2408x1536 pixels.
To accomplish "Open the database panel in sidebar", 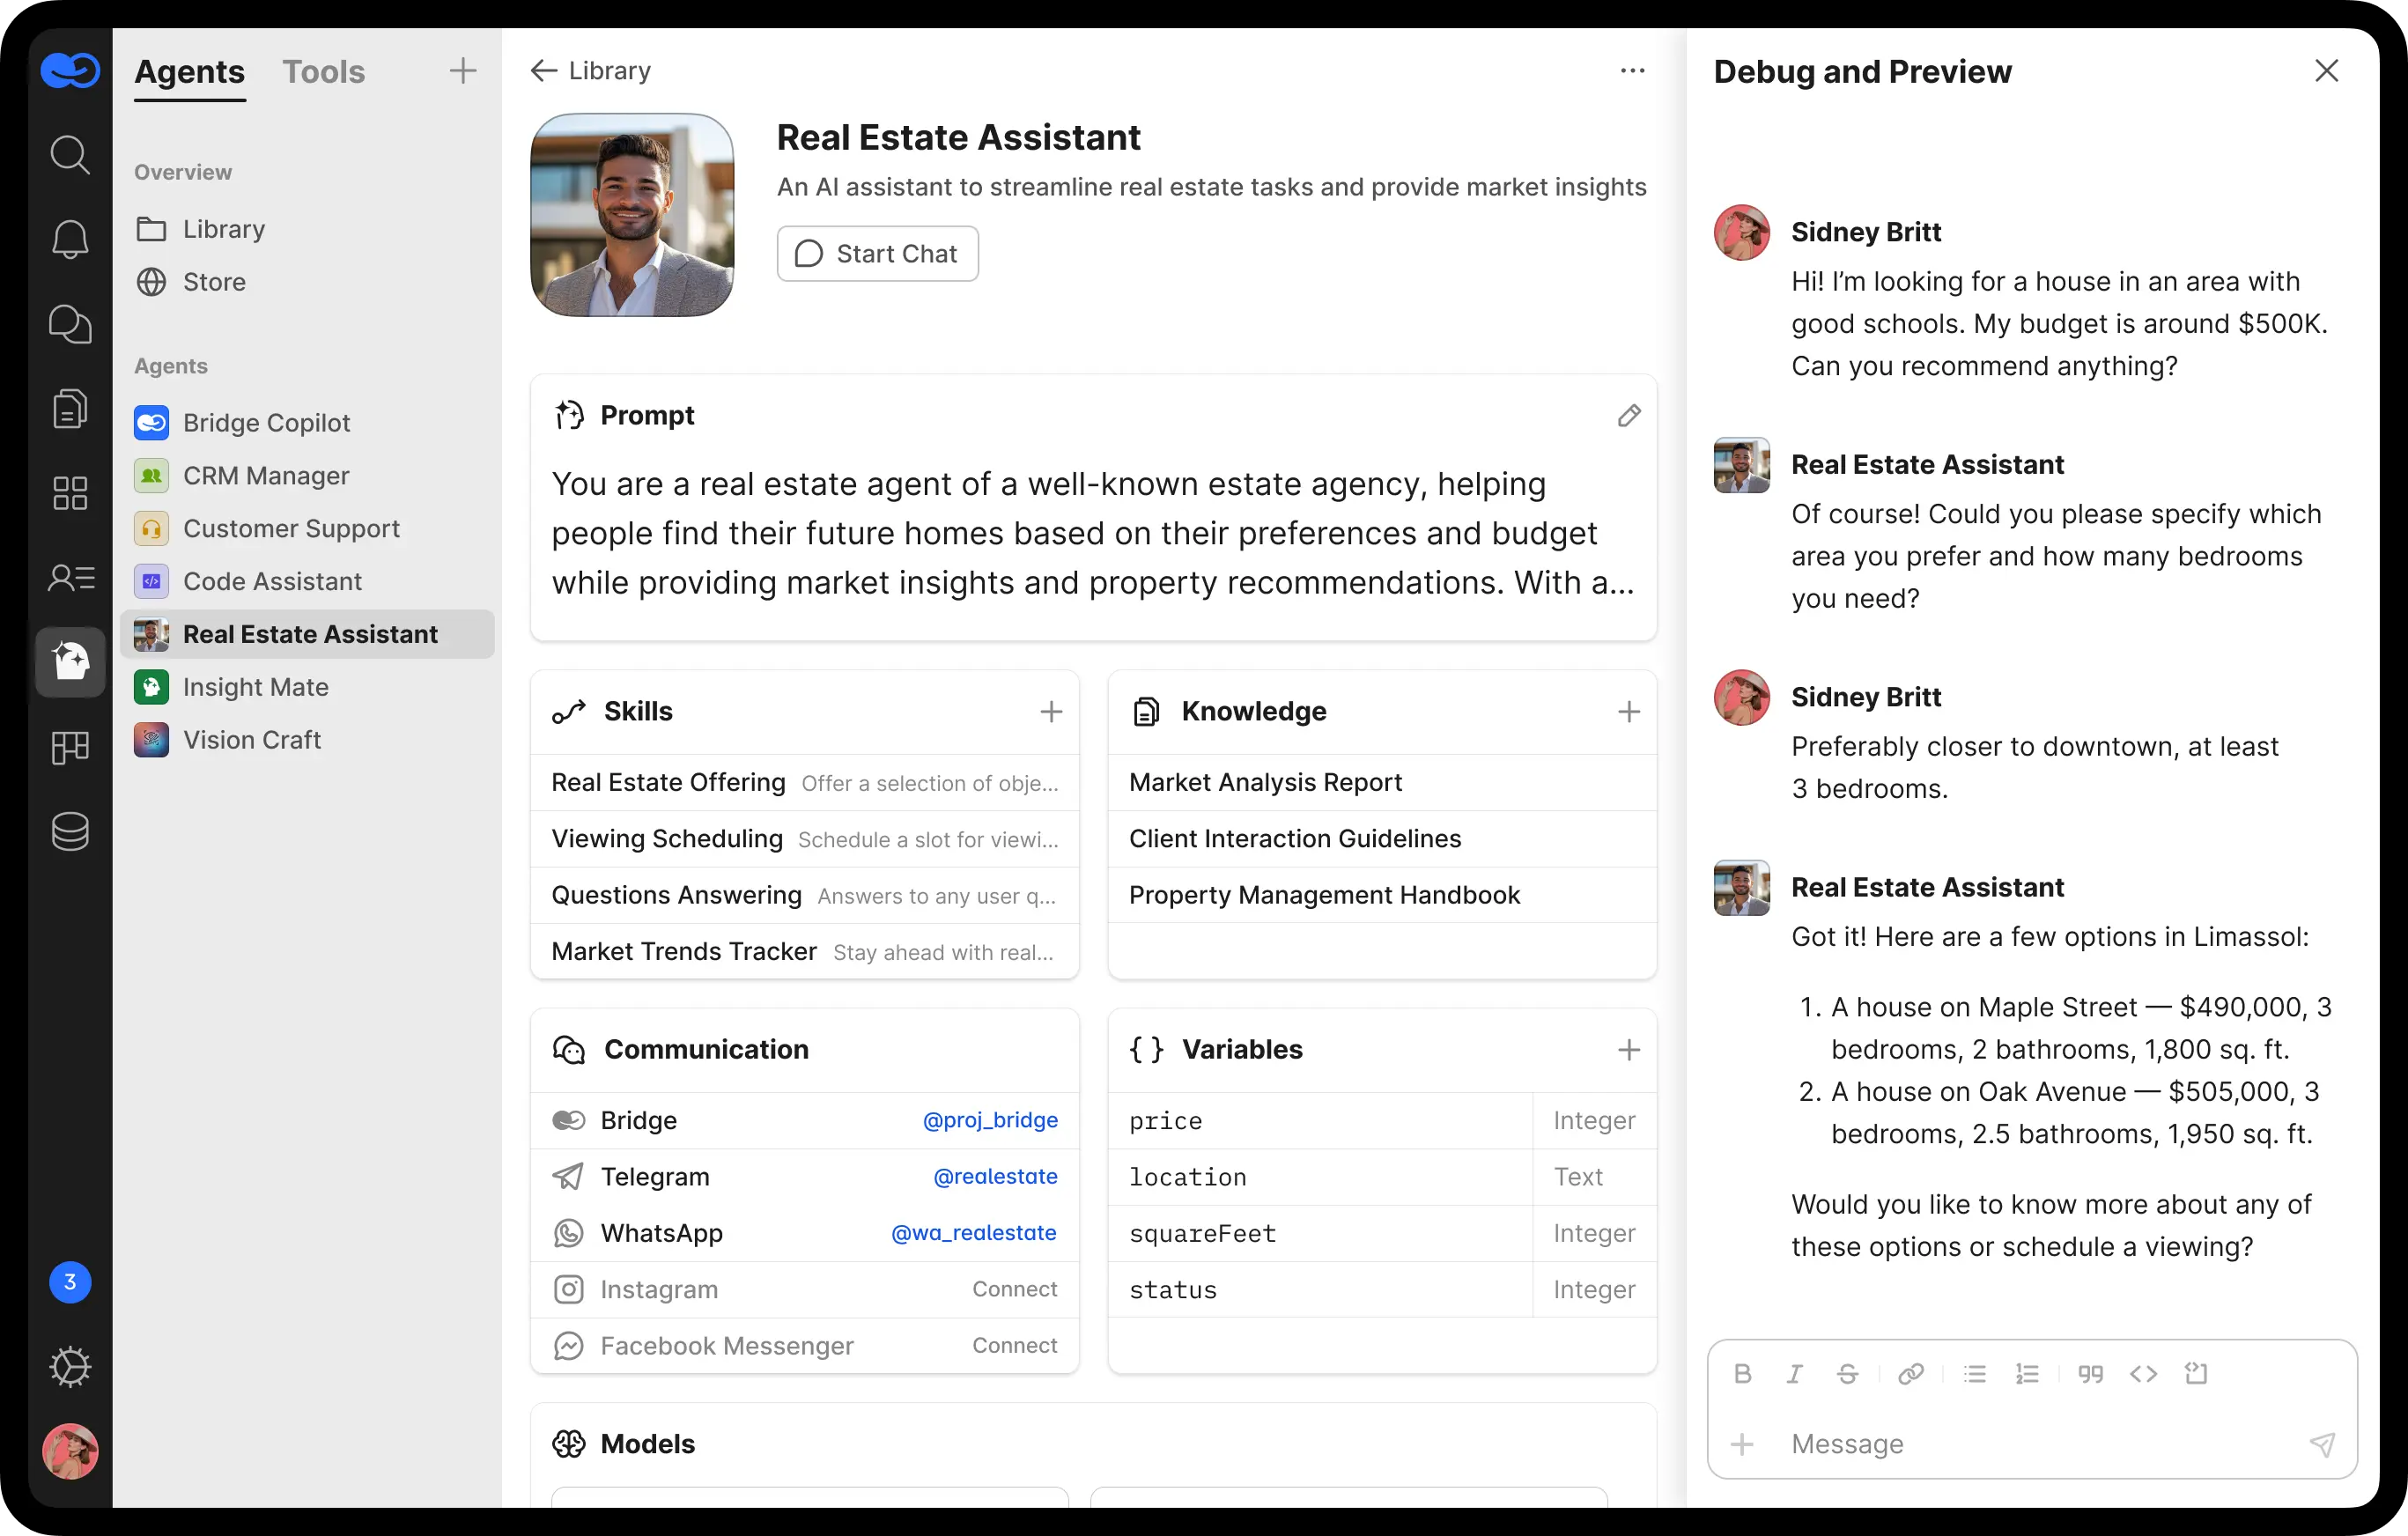I will coord(69,831).
